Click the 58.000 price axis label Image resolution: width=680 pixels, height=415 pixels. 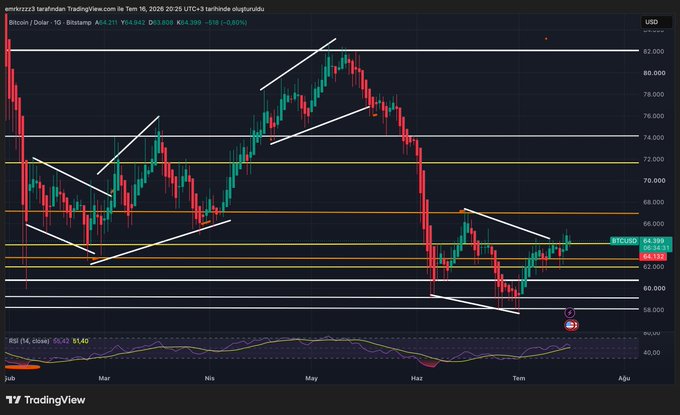tap(654, 310)
